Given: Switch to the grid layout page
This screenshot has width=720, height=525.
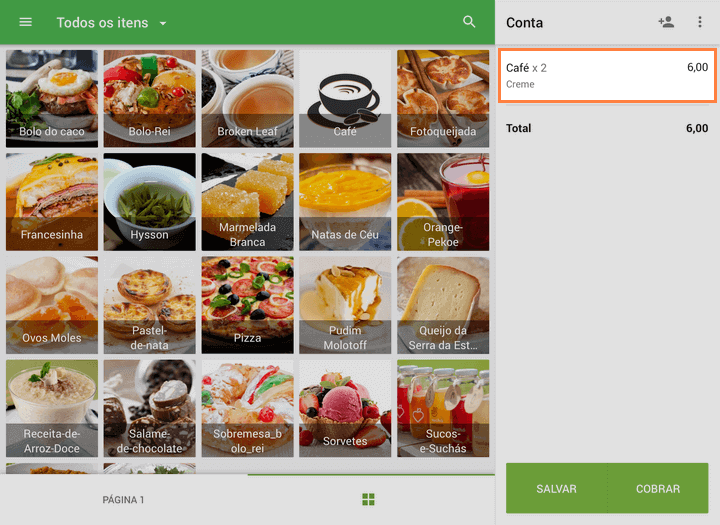Looking at the screenshot, I should (x=369, y=499).
